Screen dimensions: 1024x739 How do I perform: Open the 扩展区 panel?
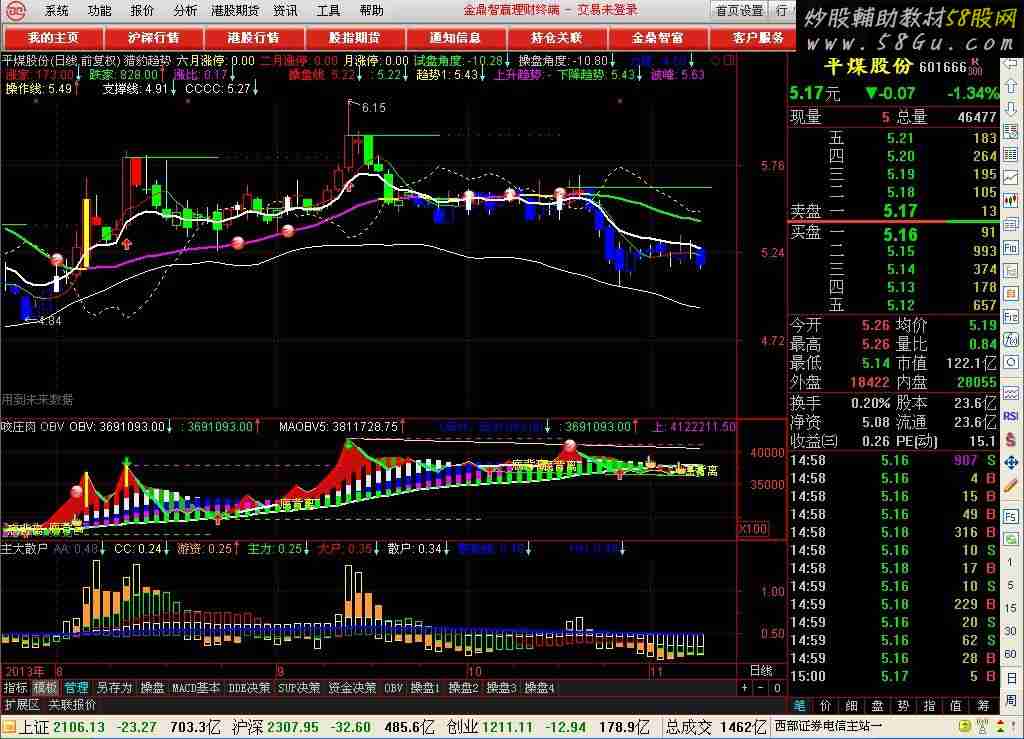point(23,705)
